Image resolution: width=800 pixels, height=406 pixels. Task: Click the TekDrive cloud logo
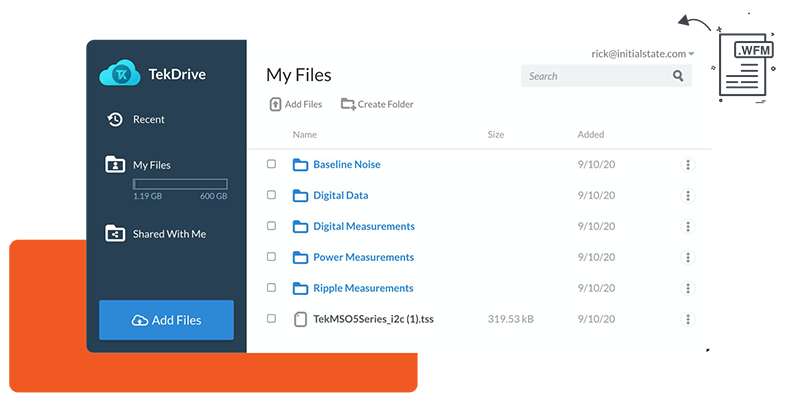pyautogui.click(x=120, y=72)
